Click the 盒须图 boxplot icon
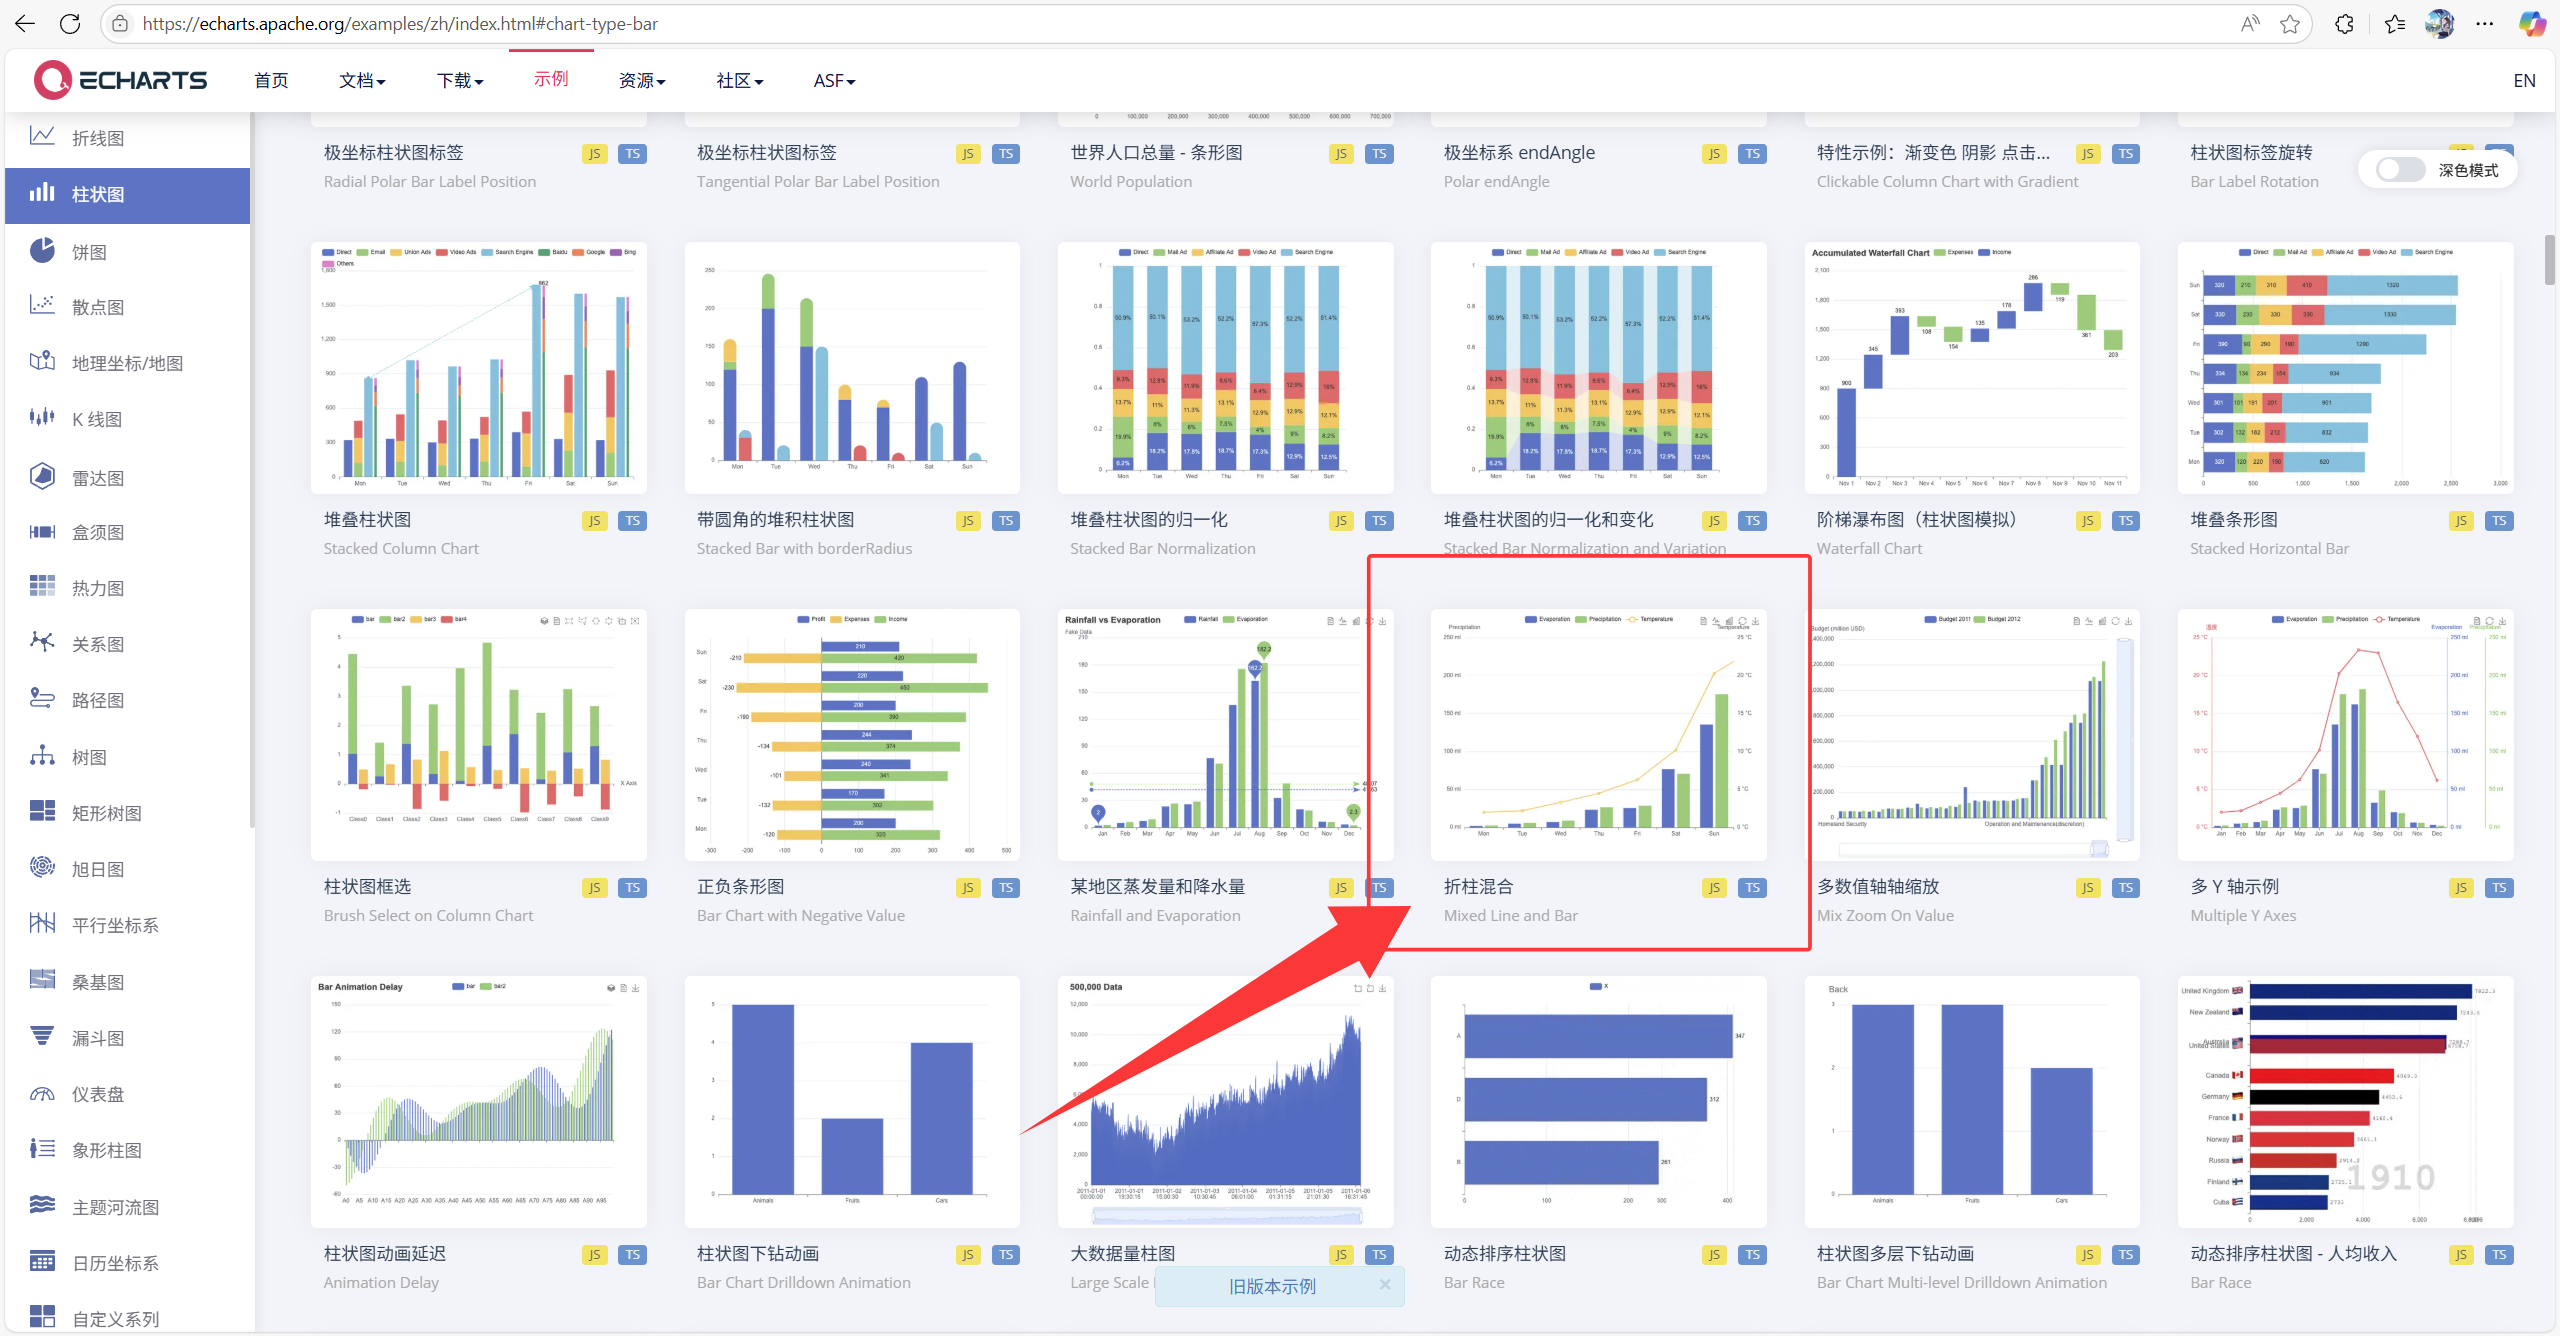2560x1336 pixels. click(x=42, y=531)
